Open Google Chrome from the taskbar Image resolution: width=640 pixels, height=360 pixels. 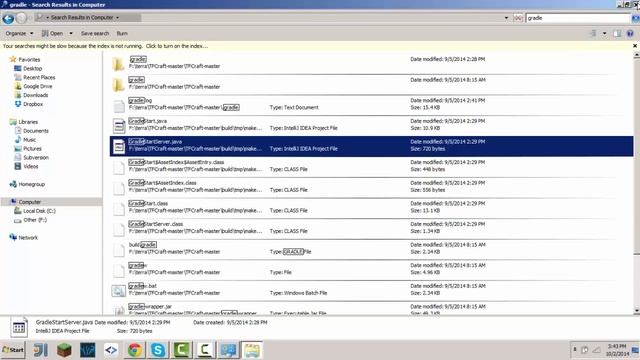click(x=134, y=350)
